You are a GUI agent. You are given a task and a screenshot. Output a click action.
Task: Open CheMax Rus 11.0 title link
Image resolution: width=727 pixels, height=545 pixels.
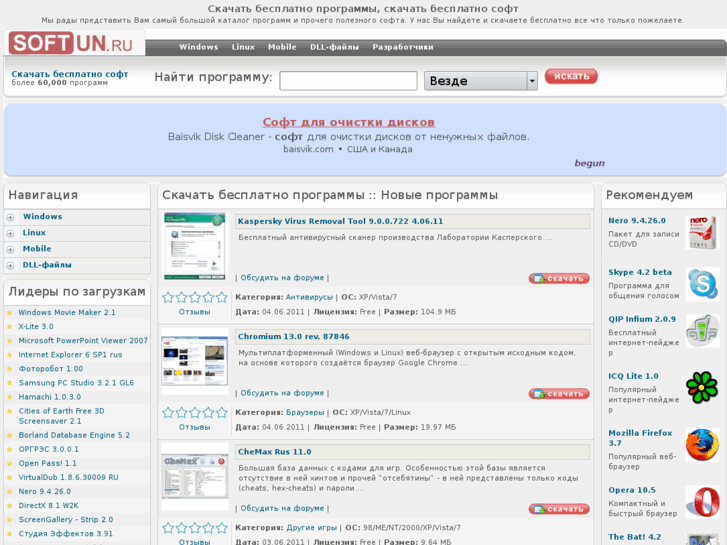(274, 452)
